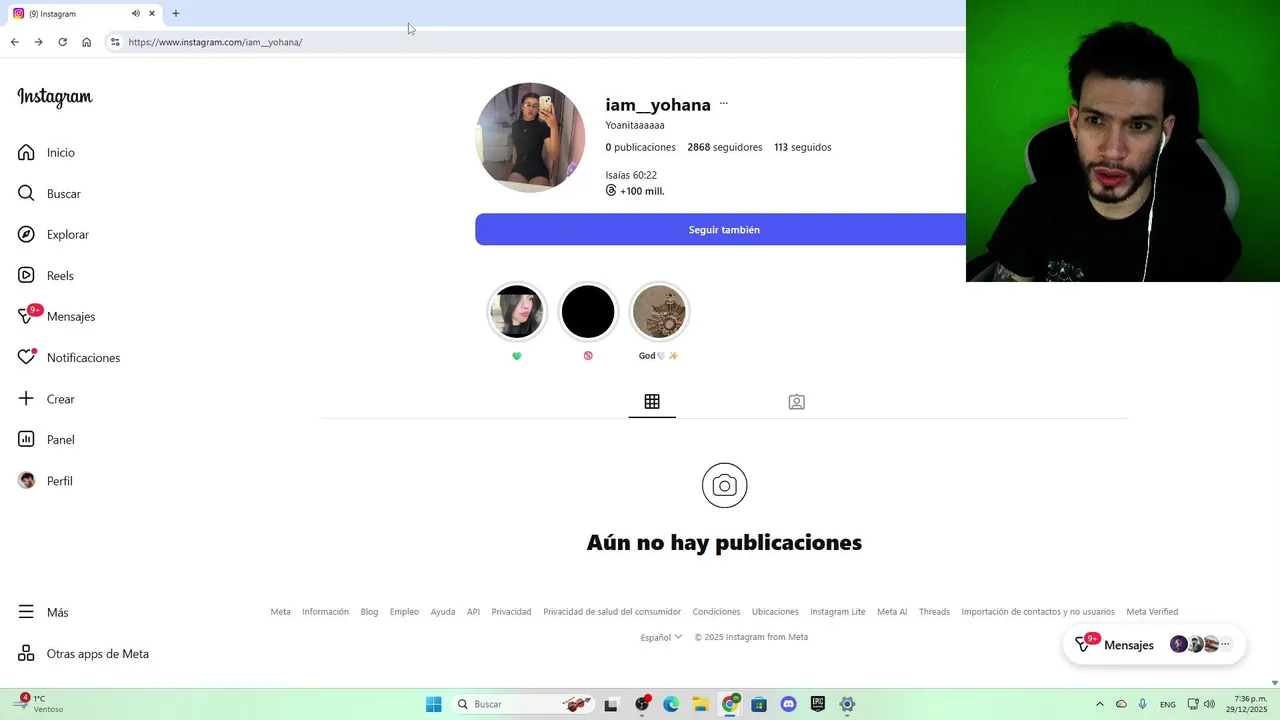The width and height of the screenshot is (1280, 720).
Task: Open Importación de contactos y no usuarios
Action: click(x=1038, y=612)
